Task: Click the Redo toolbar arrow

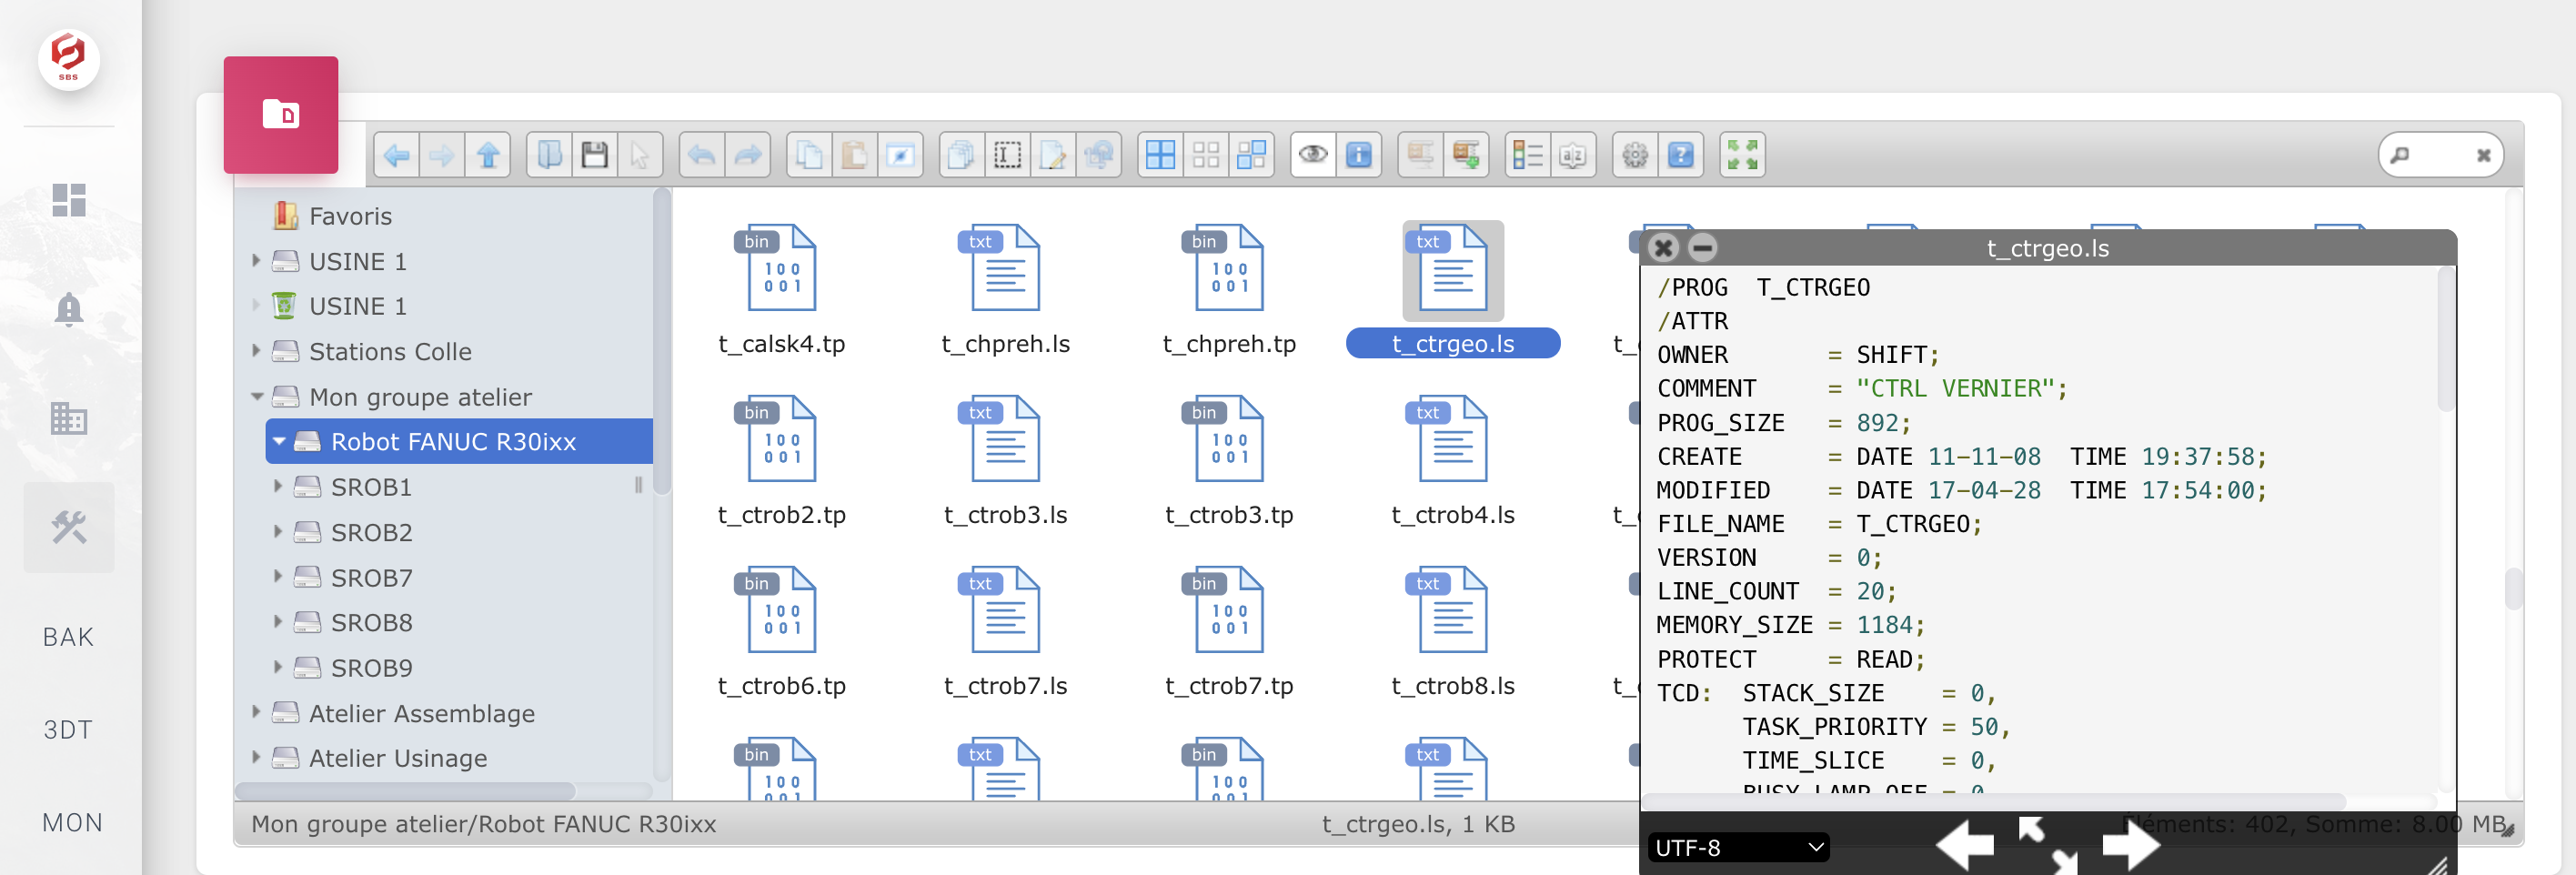Action: 748,155
